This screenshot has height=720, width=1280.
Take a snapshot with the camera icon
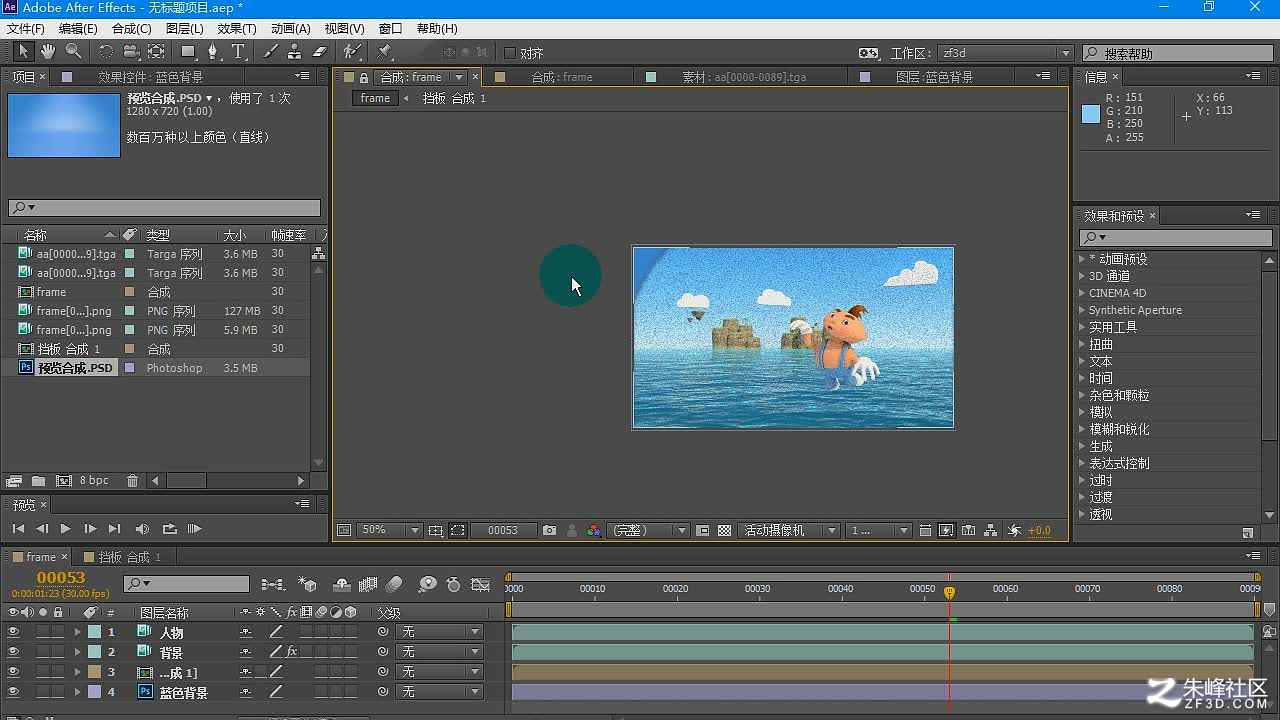pos(549,531)
